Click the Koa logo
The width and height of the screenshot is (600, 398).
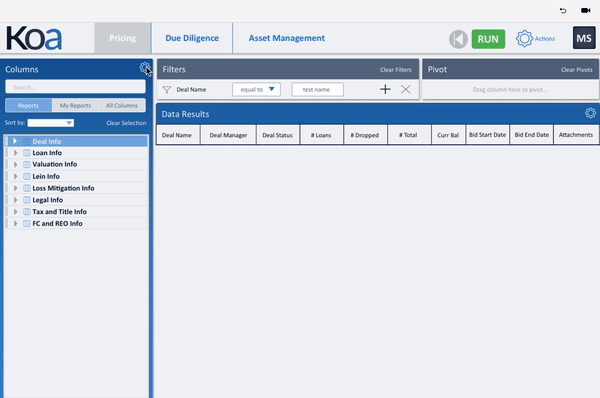click(34, 38)
